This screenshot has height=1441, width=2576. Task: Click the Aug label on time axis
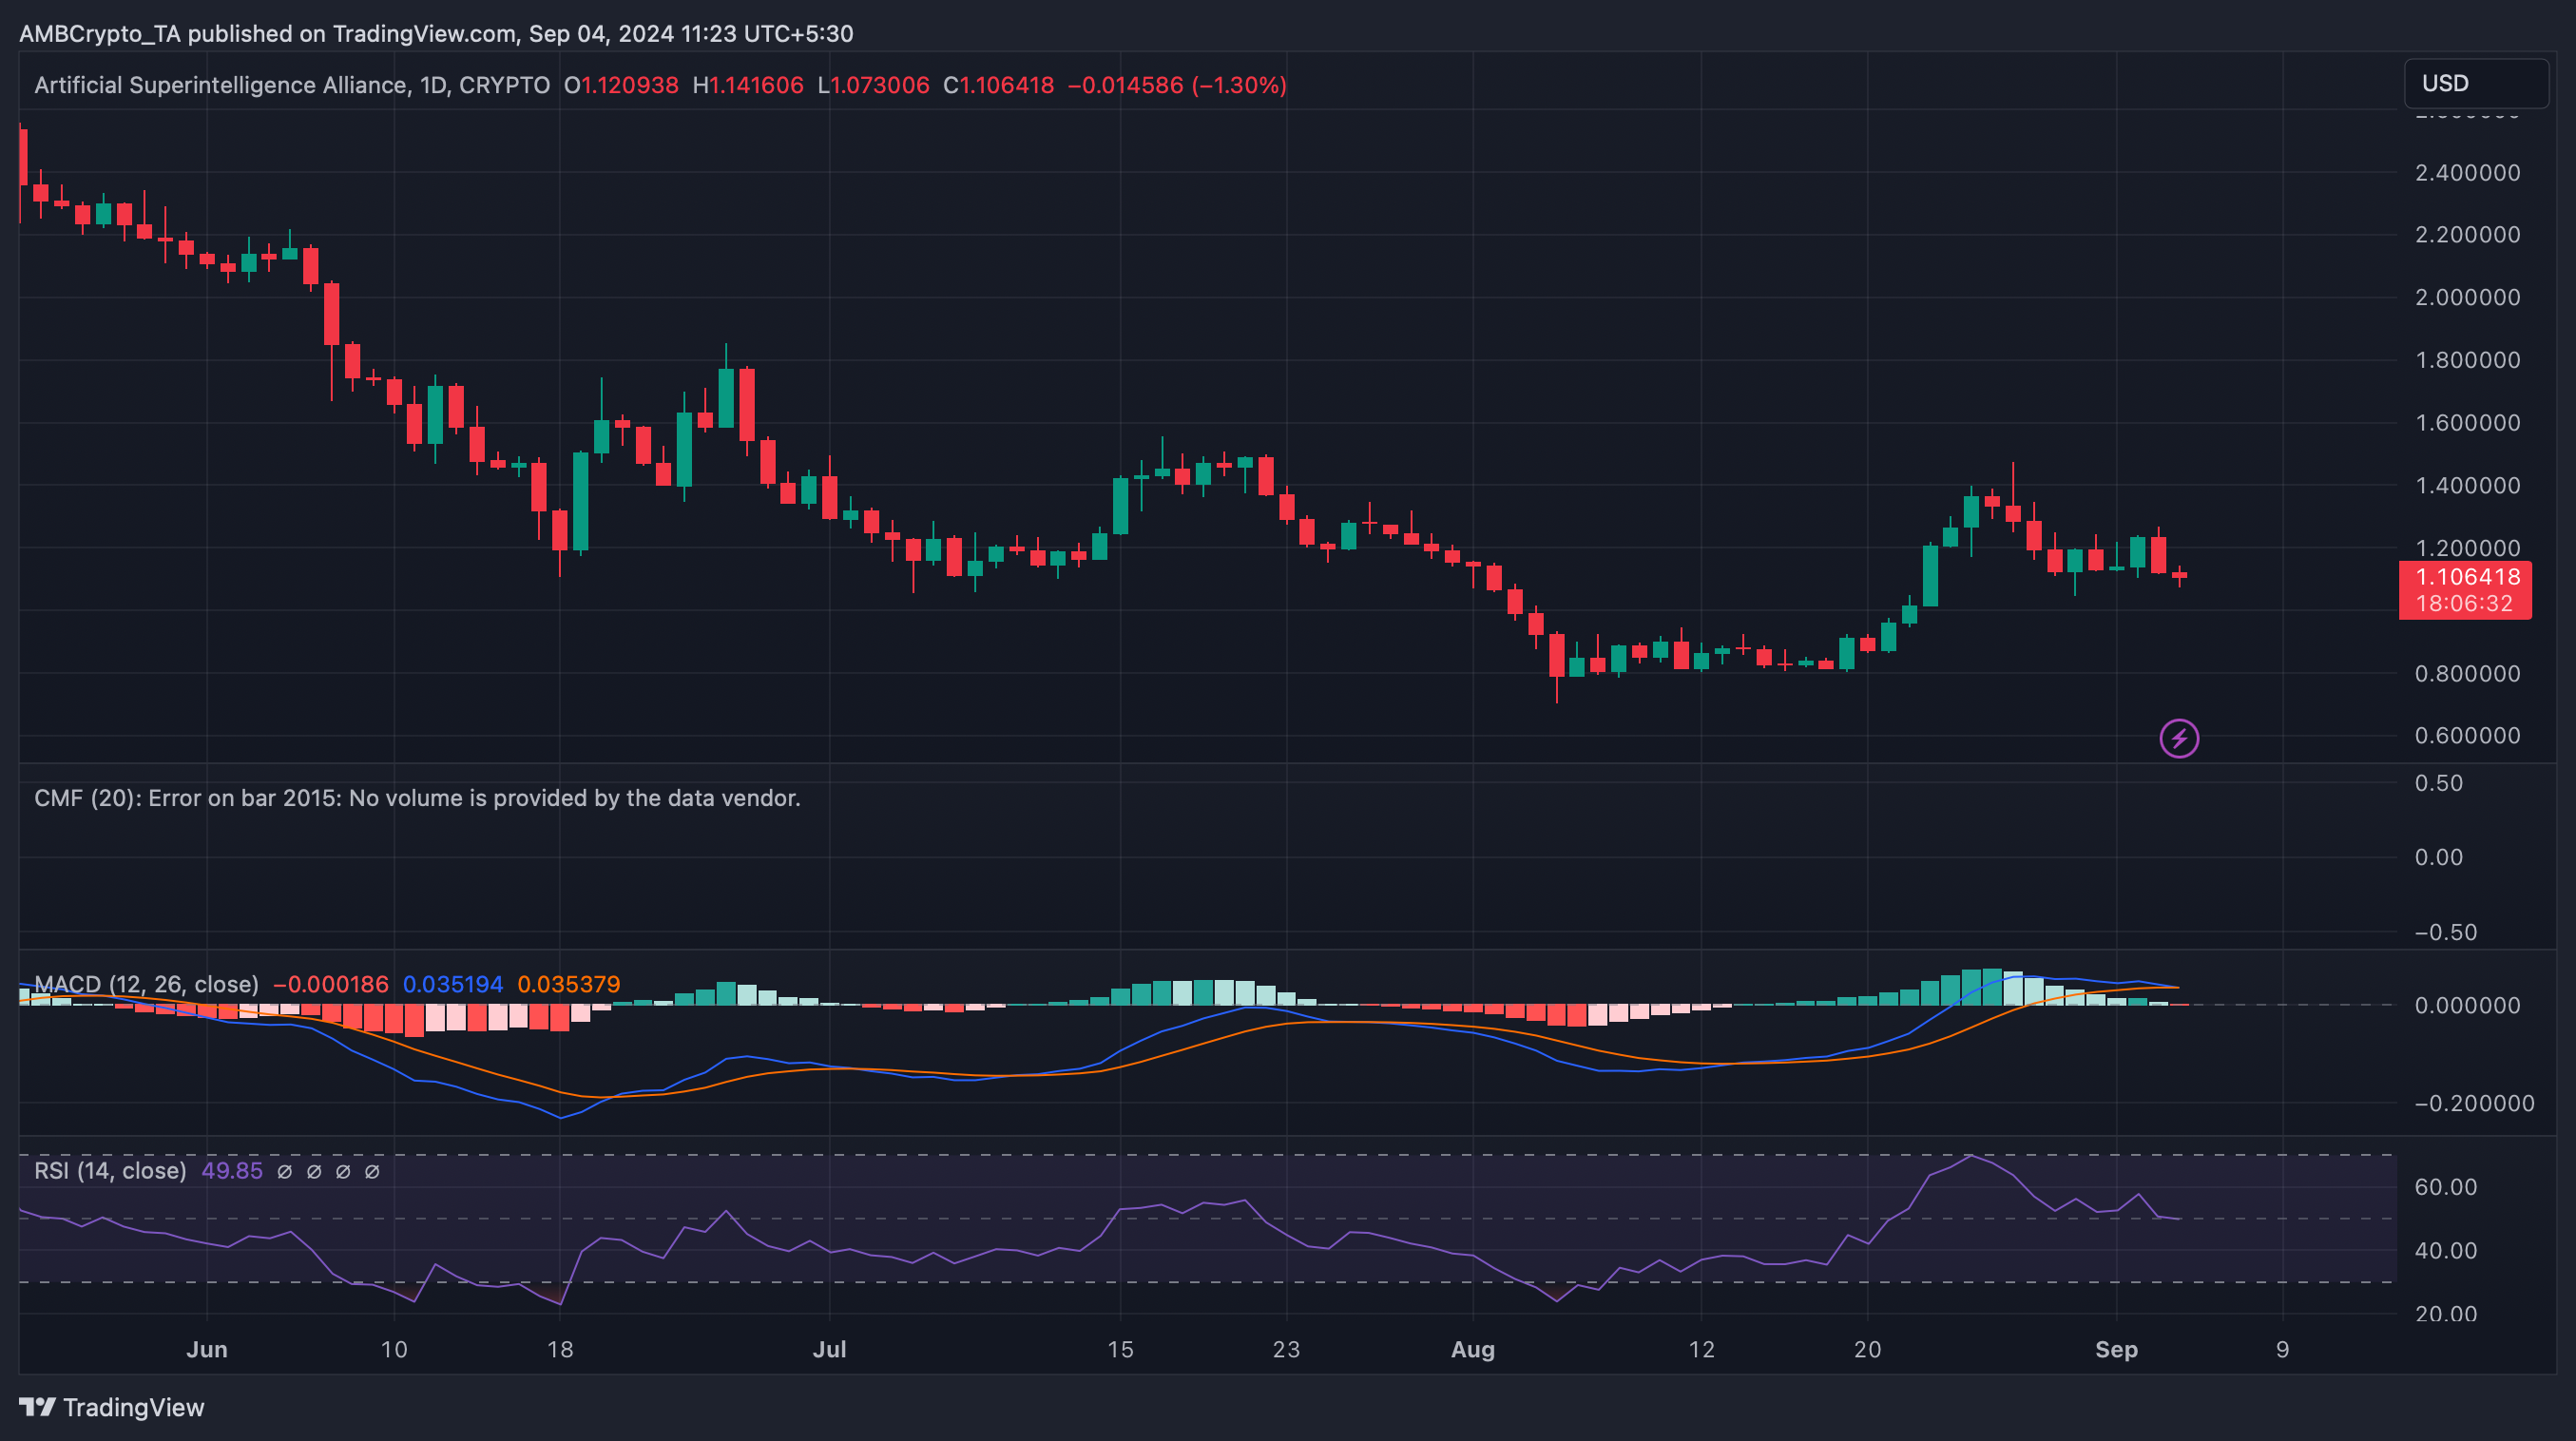(x=1473, y=1349)
